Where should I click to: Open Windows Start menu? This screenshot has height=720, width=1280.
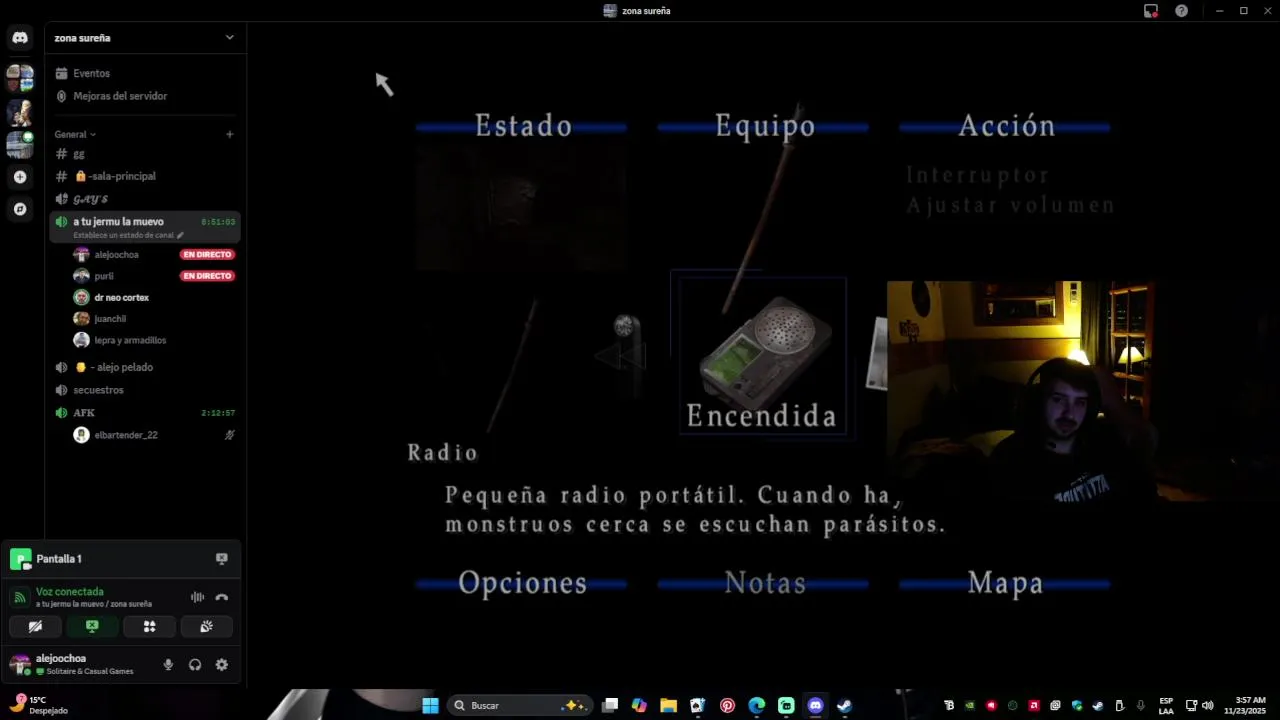430,706
